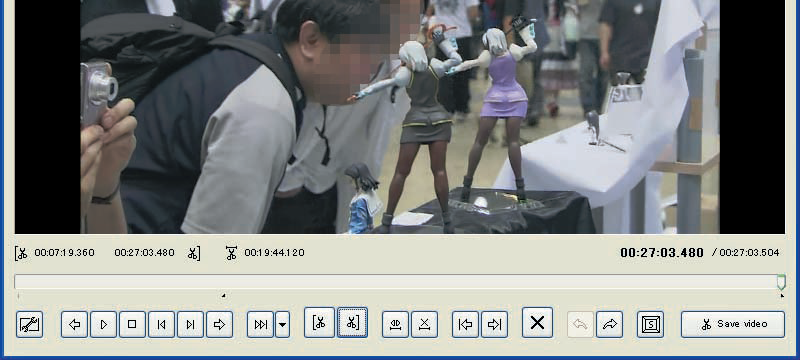This screenshot has height=360, width=800.
Task: Open the settings wrench tool button
Action: pyautogui.click(x=30, y=324)
